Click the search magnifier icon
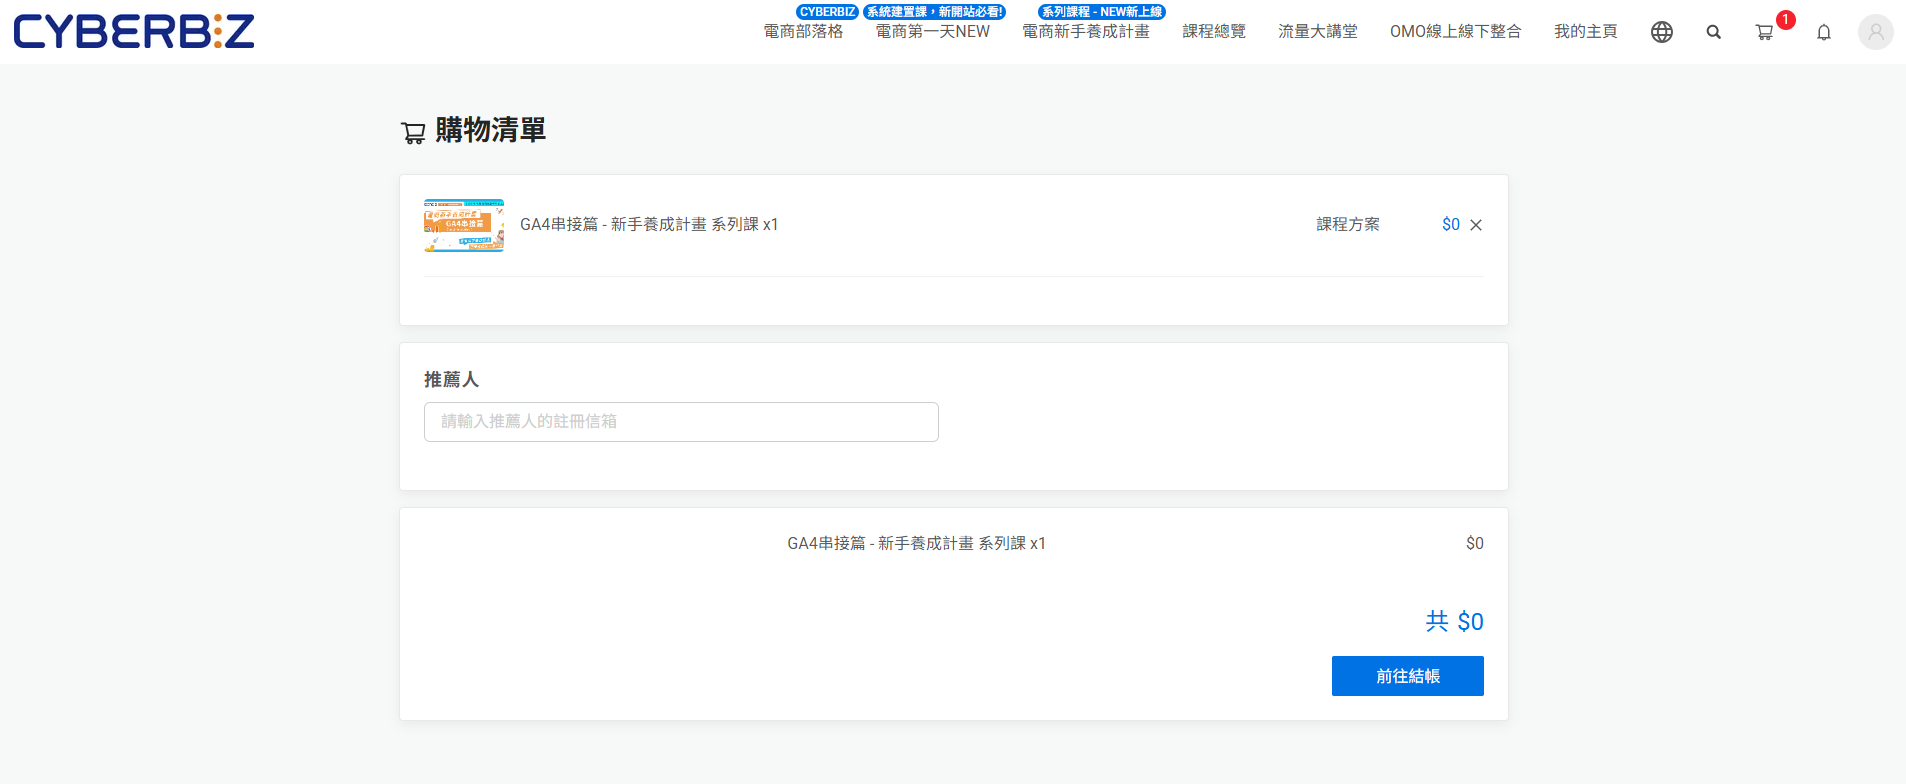Screen dimensions: 1906x784 pyautogui.click(x=1713, y=32)
